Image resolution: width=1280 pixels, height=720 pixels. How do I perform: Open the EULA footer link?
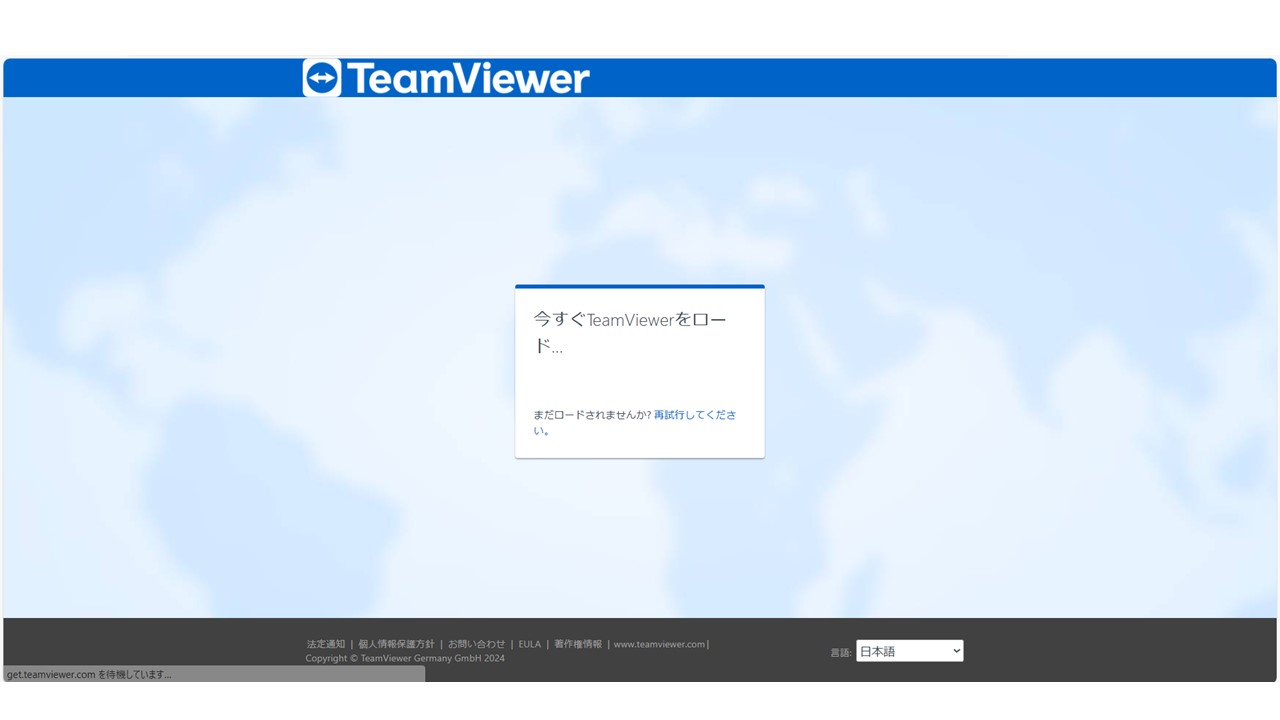(529, 644)
